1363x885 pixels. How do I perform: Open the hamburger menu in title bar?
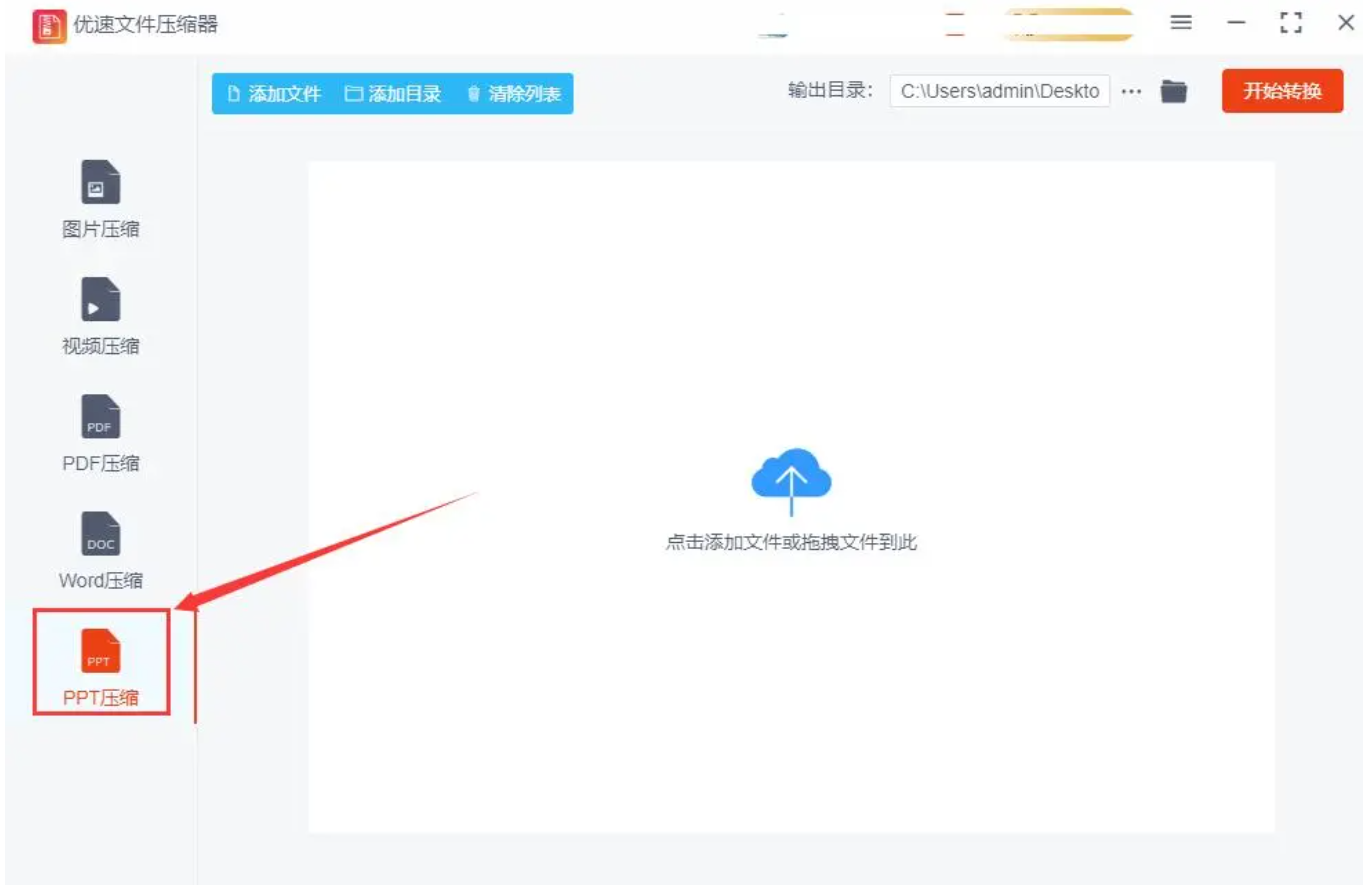(1181, 23)
